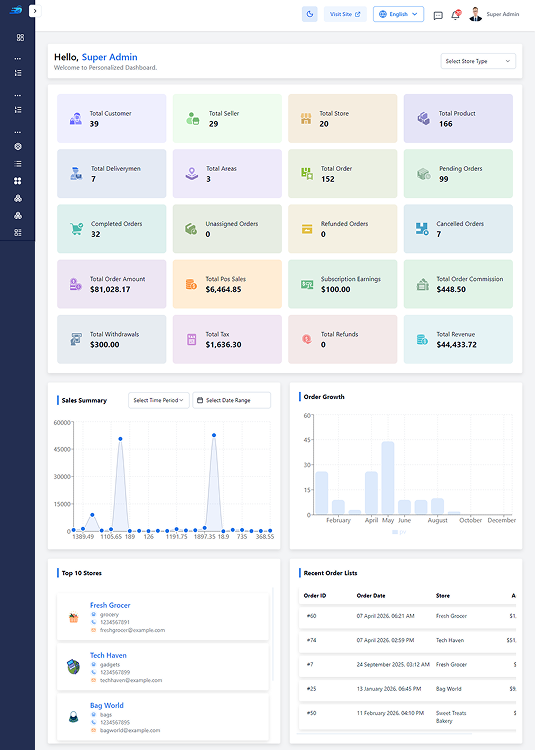Open the Fresh Grocer store link
Viewport: 535px width, 750px height.
tap(110, 605)
